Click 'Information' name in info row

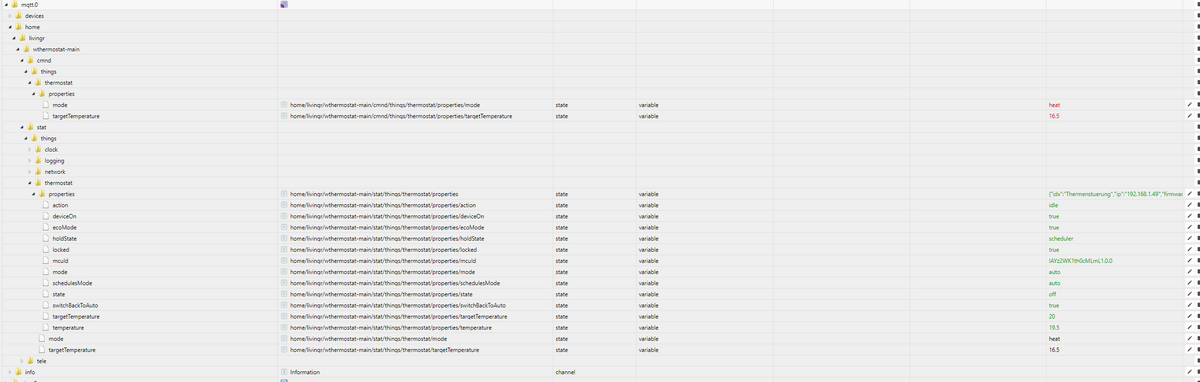(305, 372)
